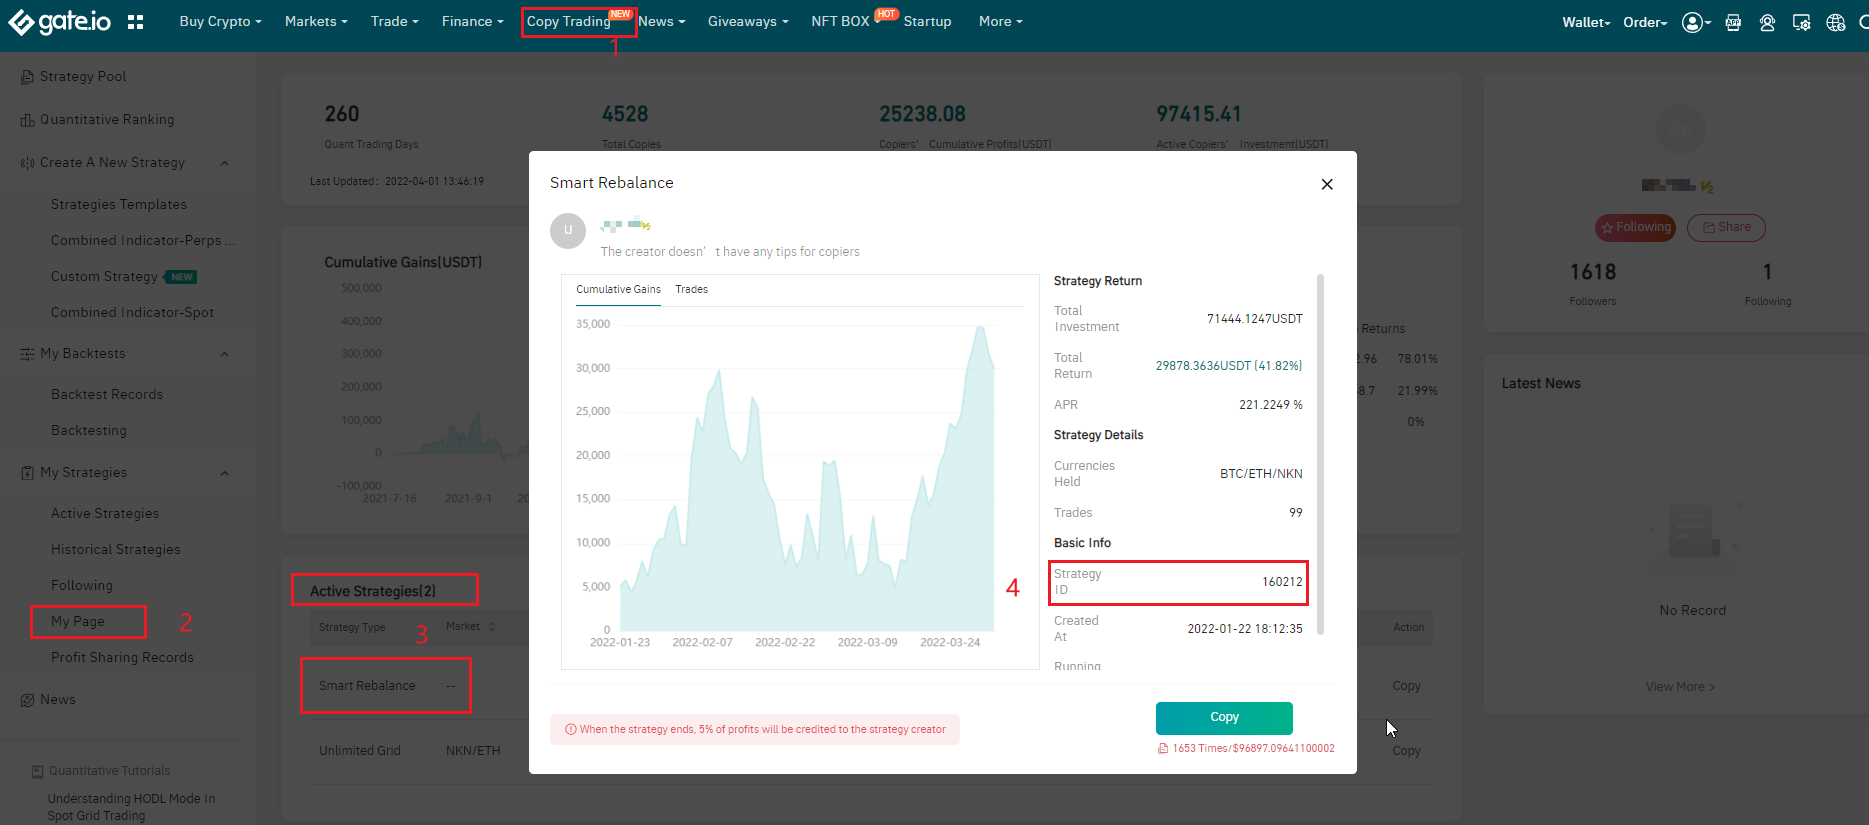Click the globe language and currency icon
Viewport: 1869px width, 825px height.
point(1835,22)
